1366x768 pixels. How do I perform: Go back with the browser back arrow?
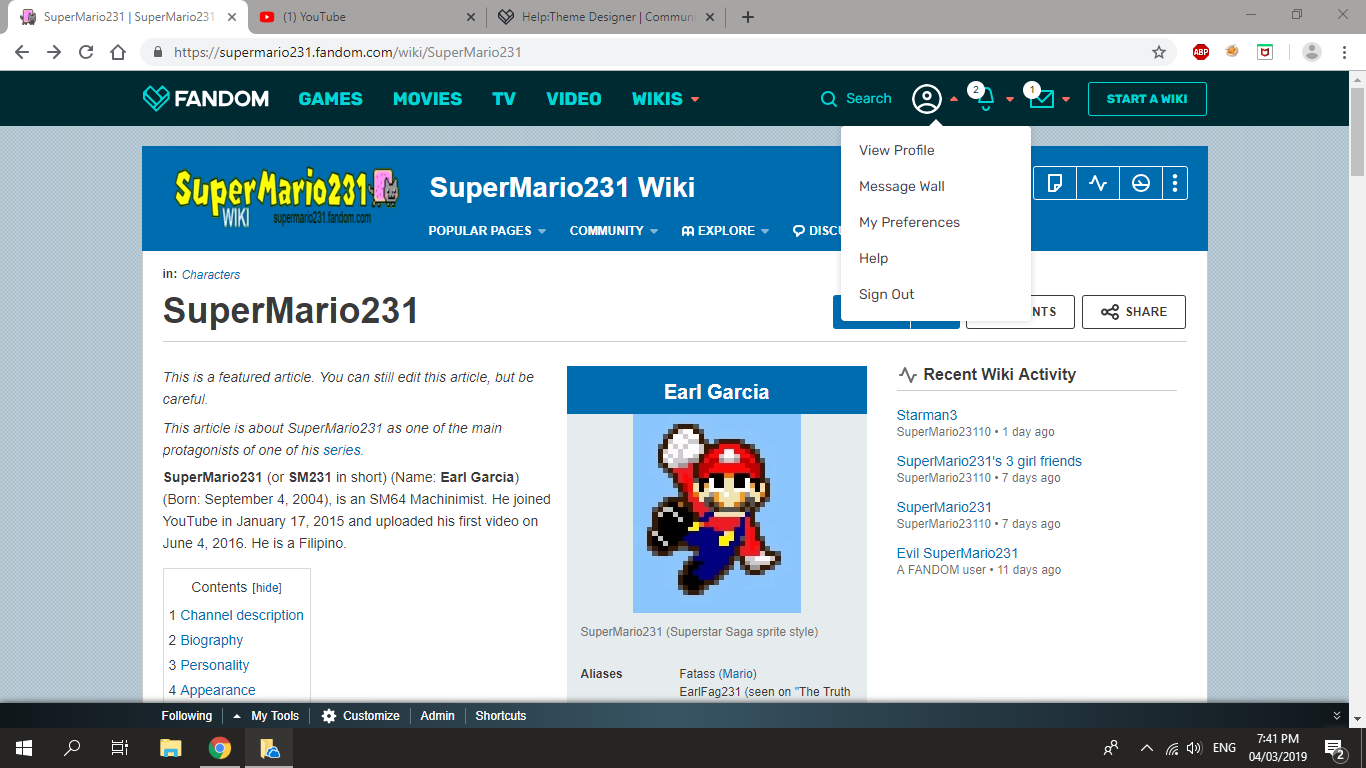point(22,52)
